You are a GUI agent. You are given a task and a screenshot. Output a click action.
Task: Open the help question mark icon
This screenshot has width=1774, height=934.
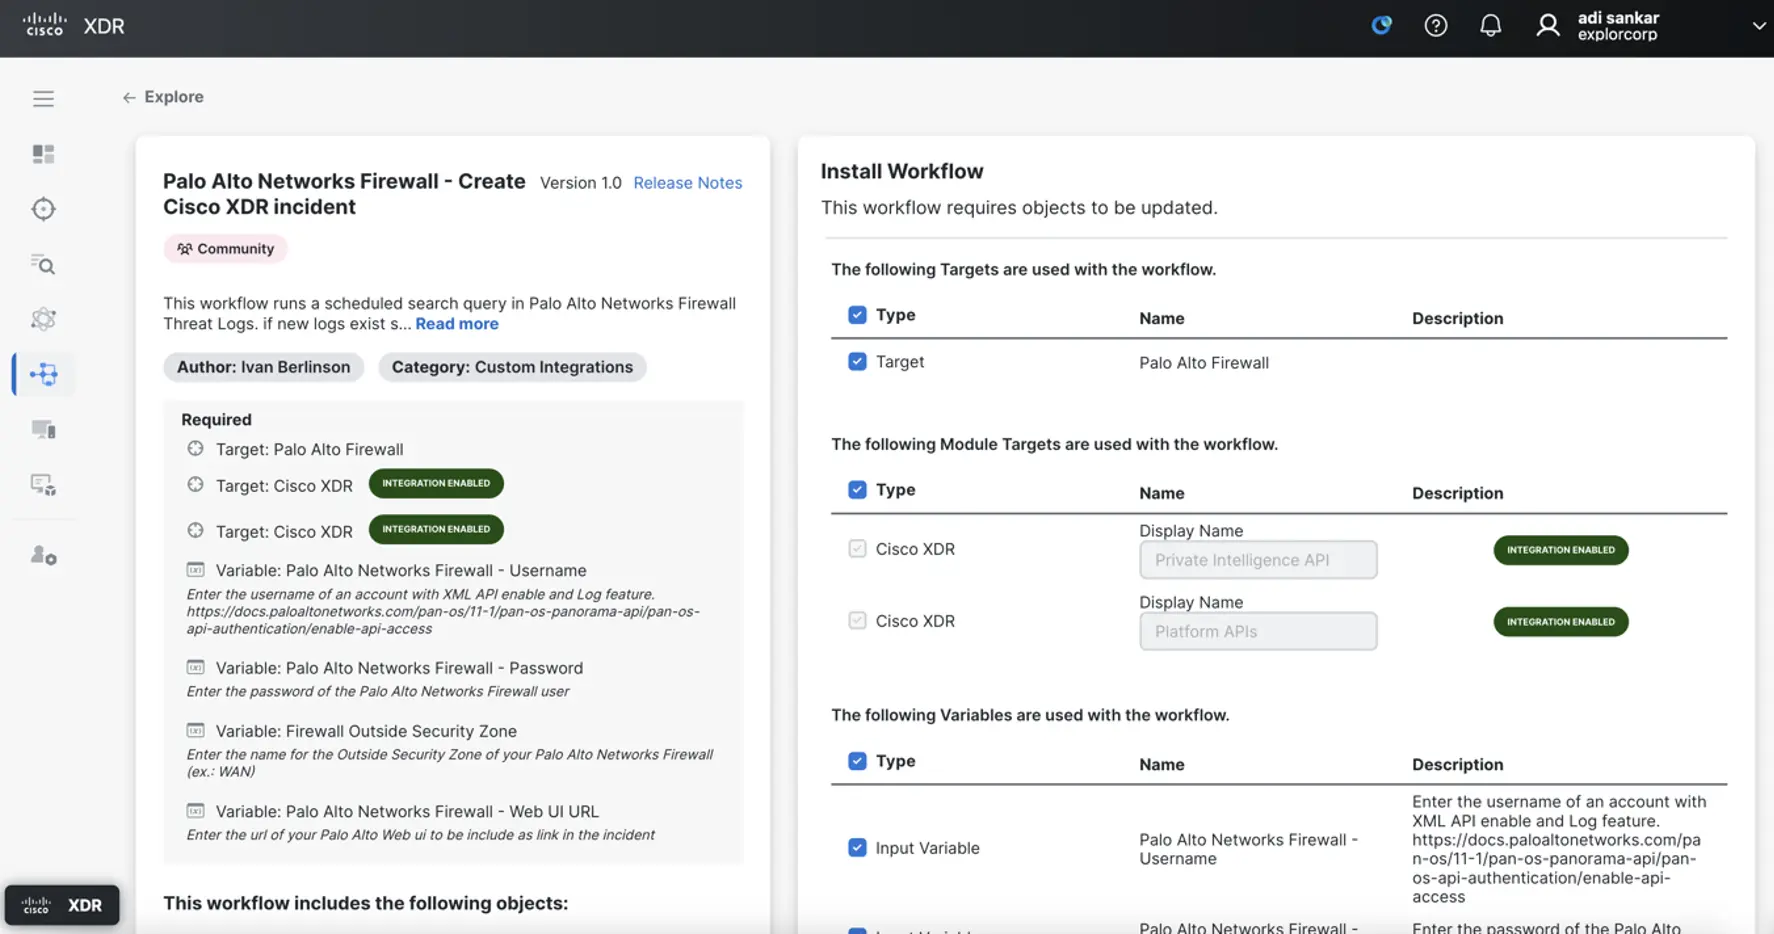point(1435,26)
